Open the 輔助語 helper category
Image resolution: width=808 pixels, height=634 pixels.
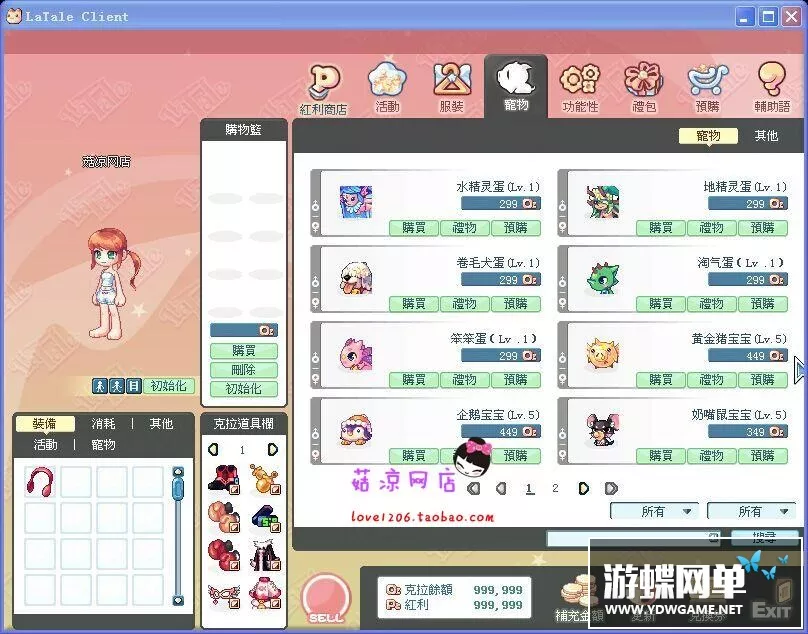(771, 86)
